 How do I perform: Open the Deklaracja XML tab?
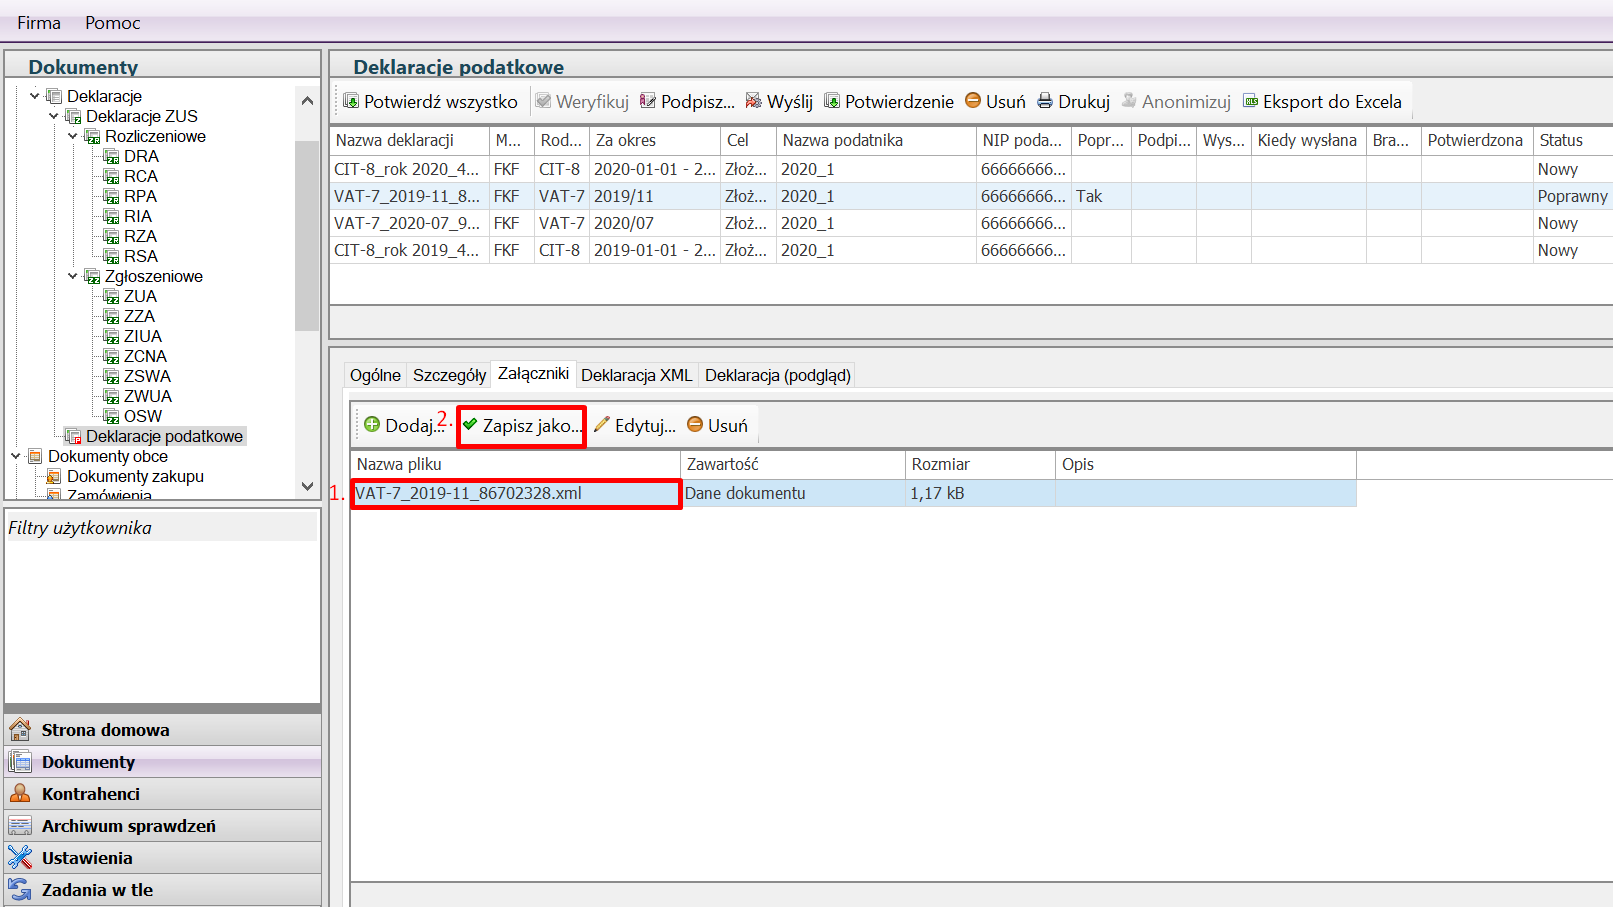coord(636,375)
